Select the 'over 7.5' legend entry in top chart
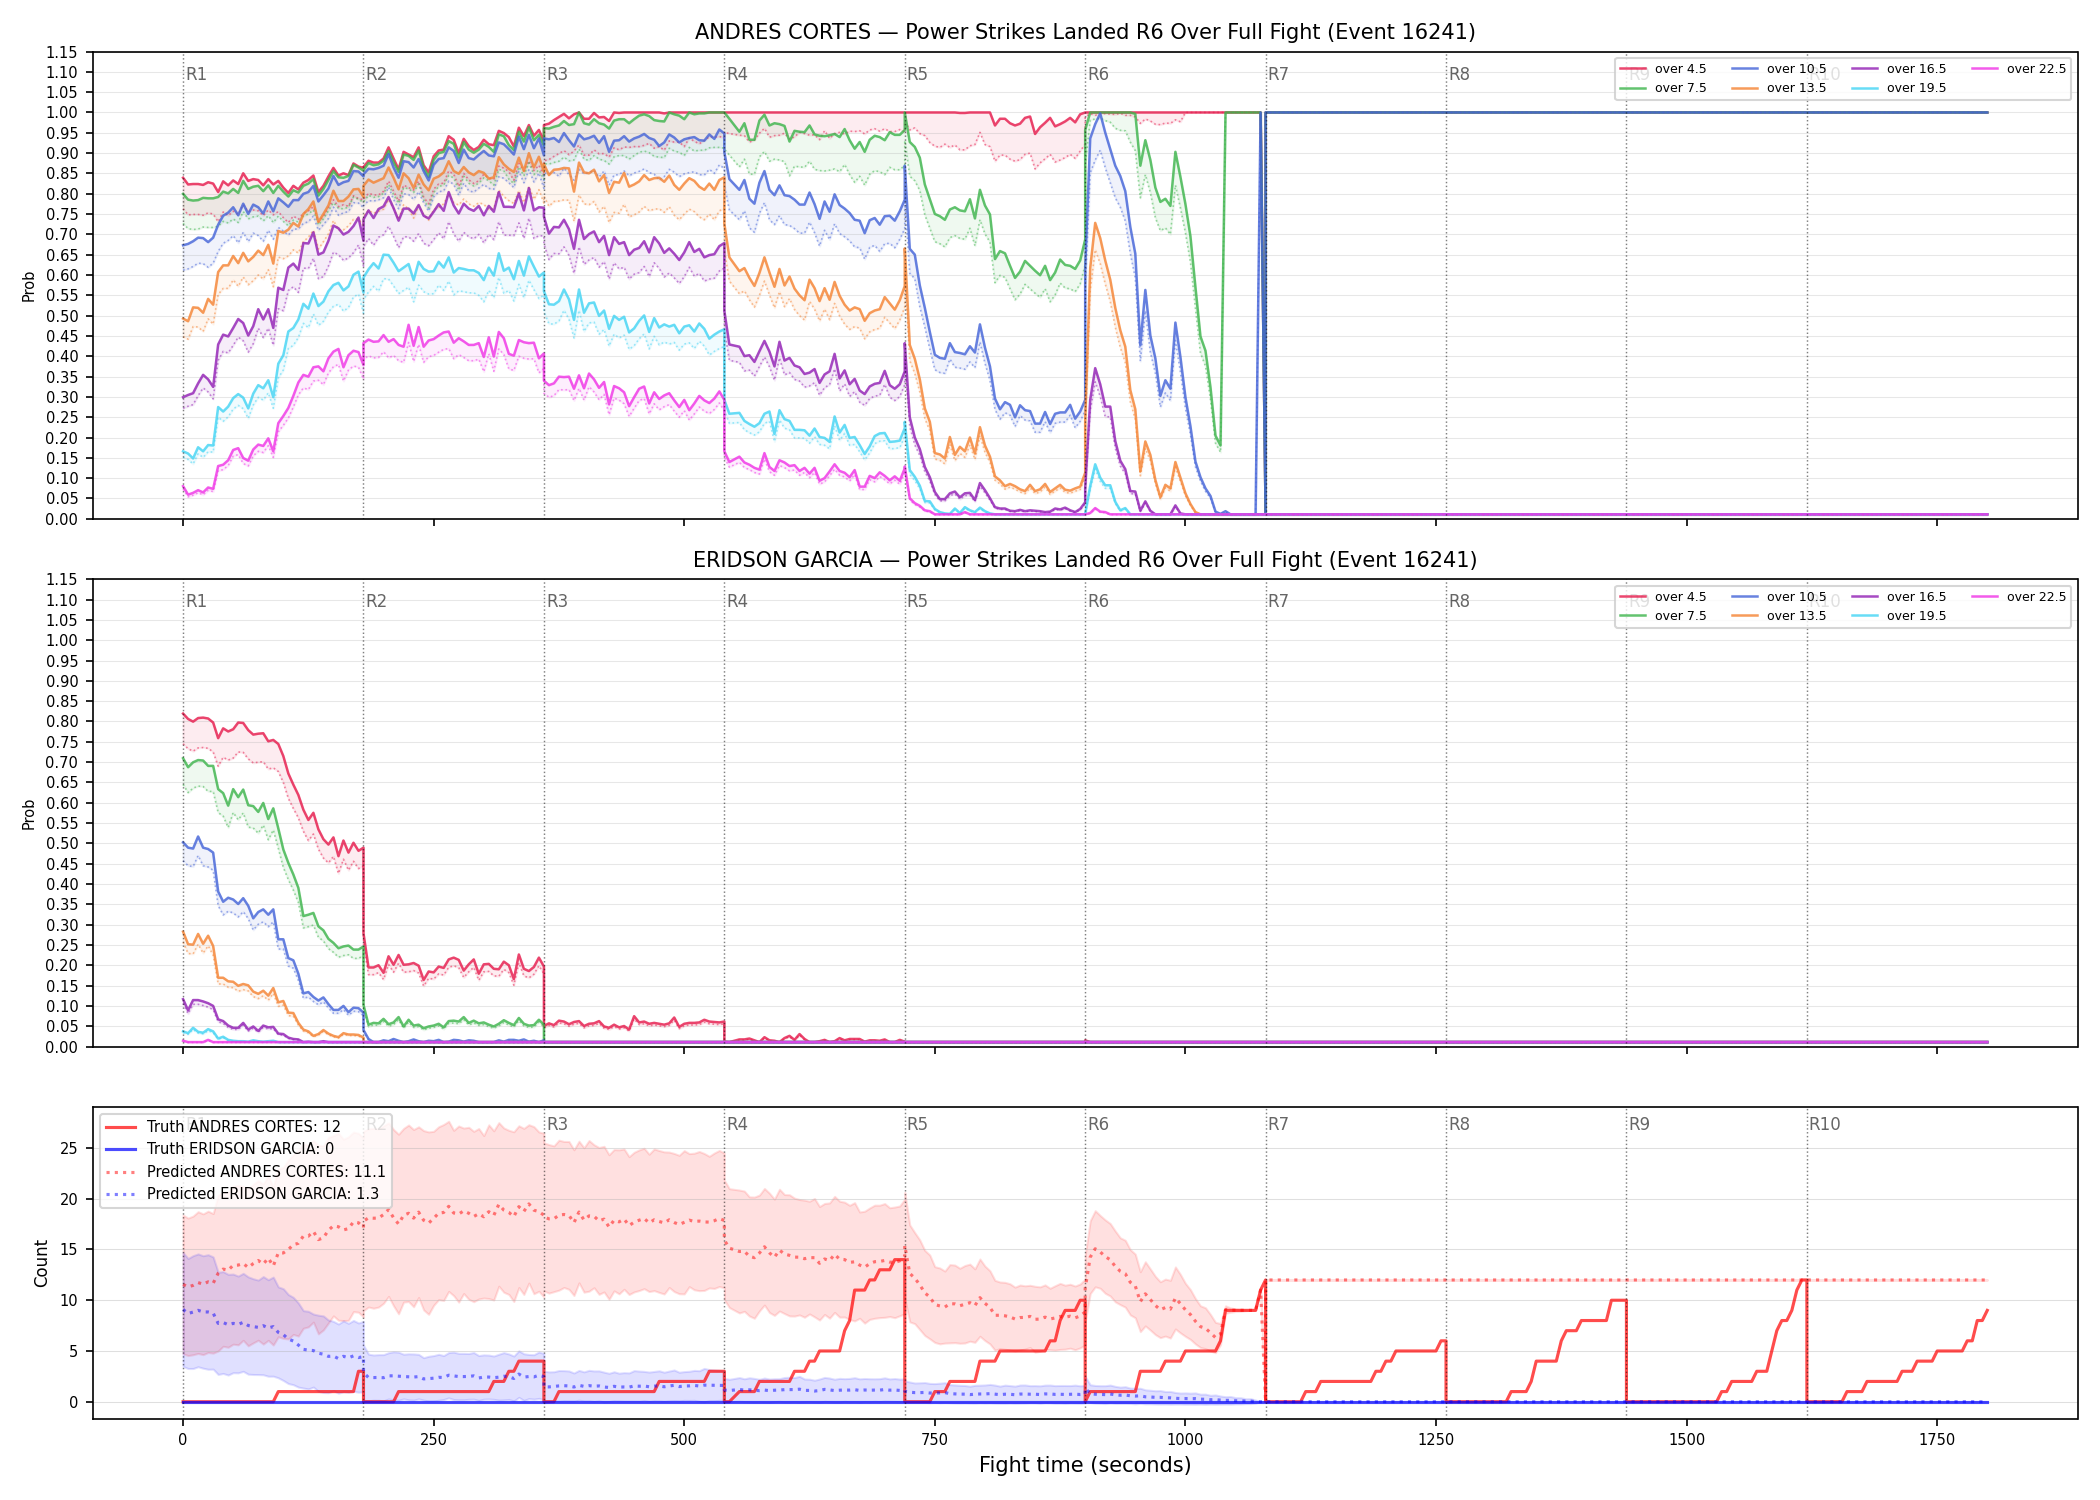This screenshot has height=1500, width=2100. pyautogui.click(x=1663, y=88)
